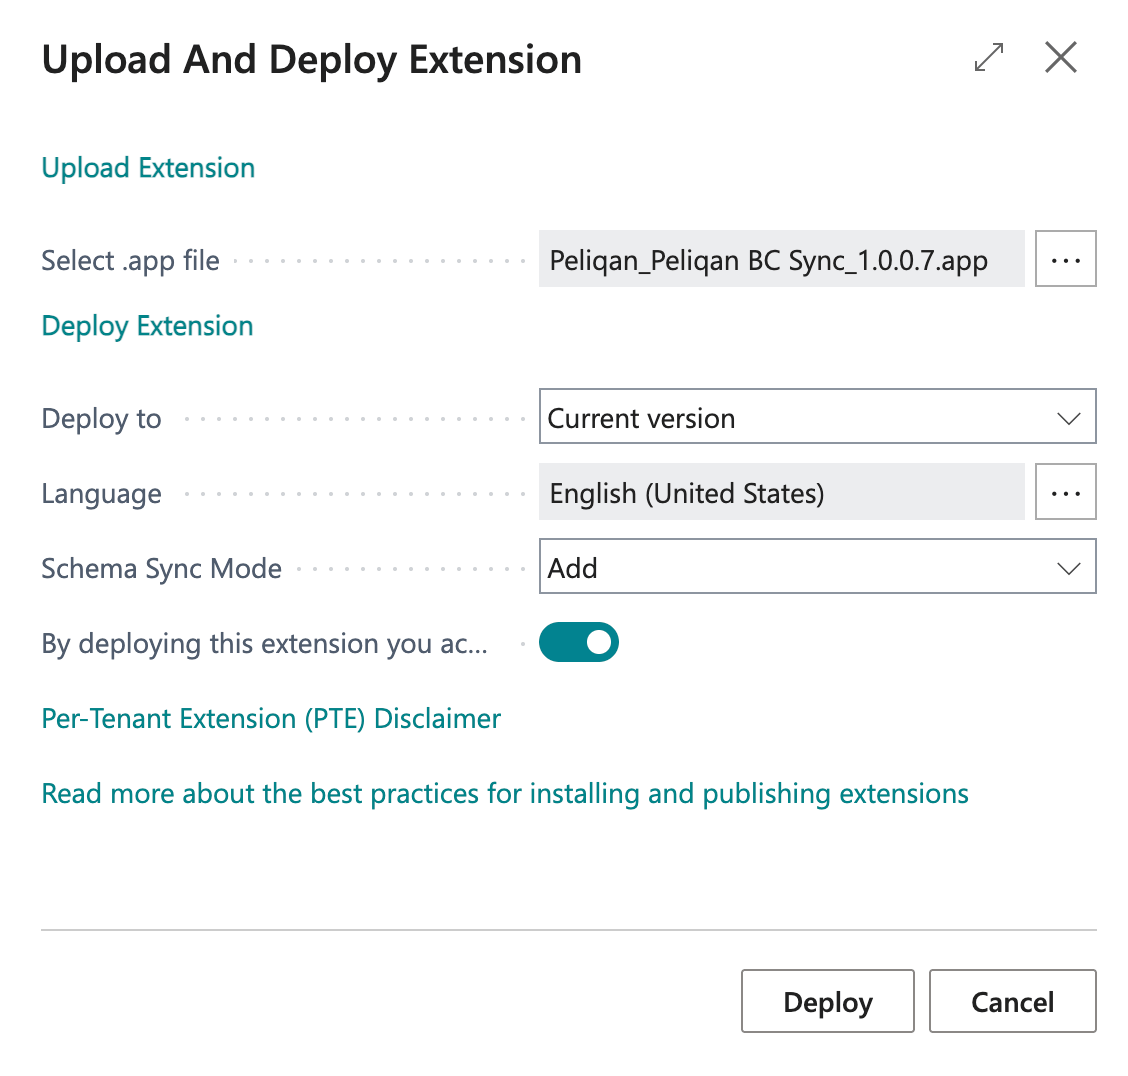Click the selected .app file name field

tap(781, 259)
